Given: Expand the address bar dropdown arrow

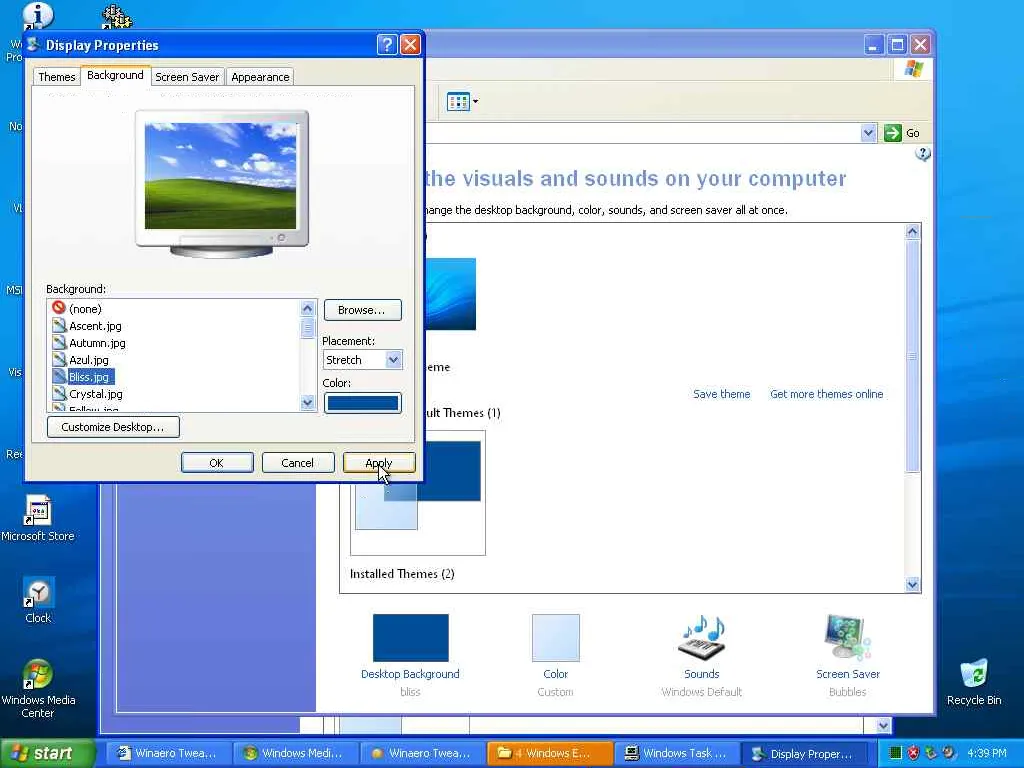Looking at the screenshot, I should pos(868,133).
